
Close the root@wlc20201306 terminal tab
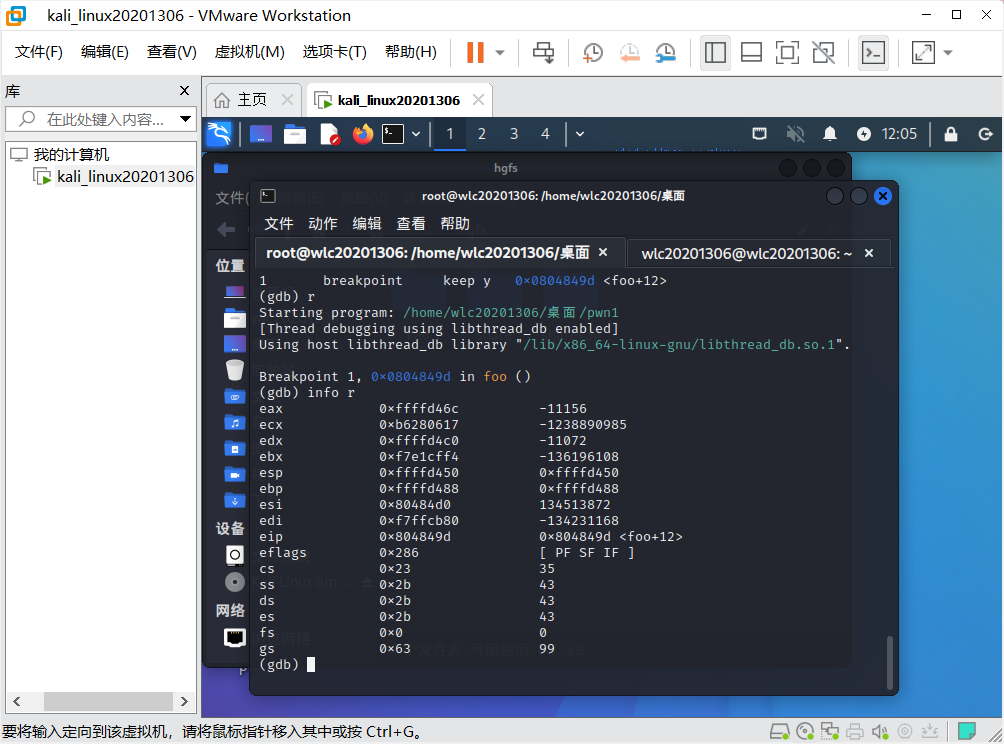[603, 253]
